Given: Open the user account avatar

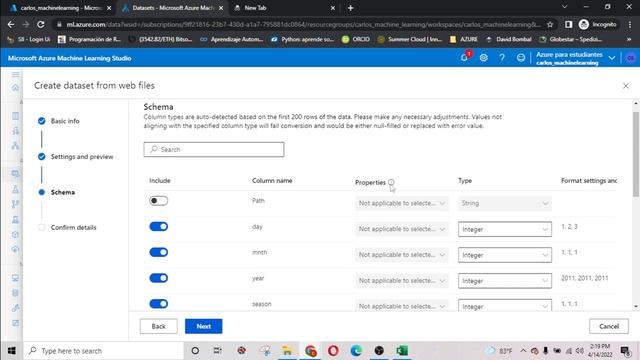Looking at the screenshot, I should pos(630,58).
